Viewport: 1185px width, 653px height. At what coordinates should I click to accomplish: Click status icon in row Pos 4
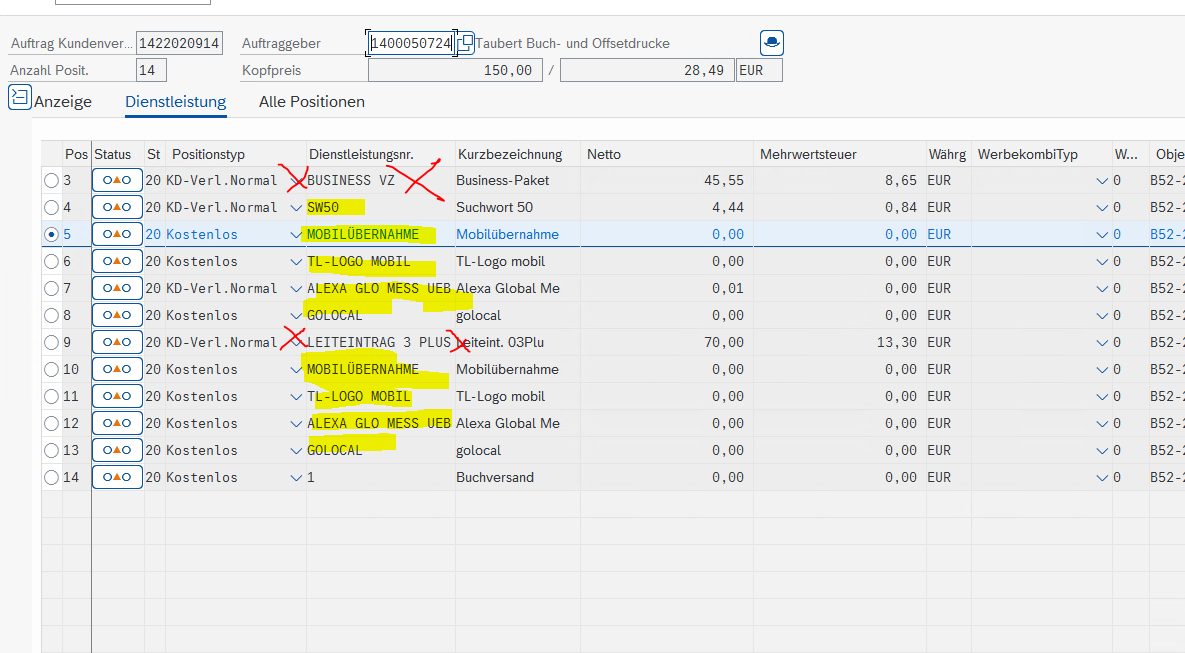(117, 207)
